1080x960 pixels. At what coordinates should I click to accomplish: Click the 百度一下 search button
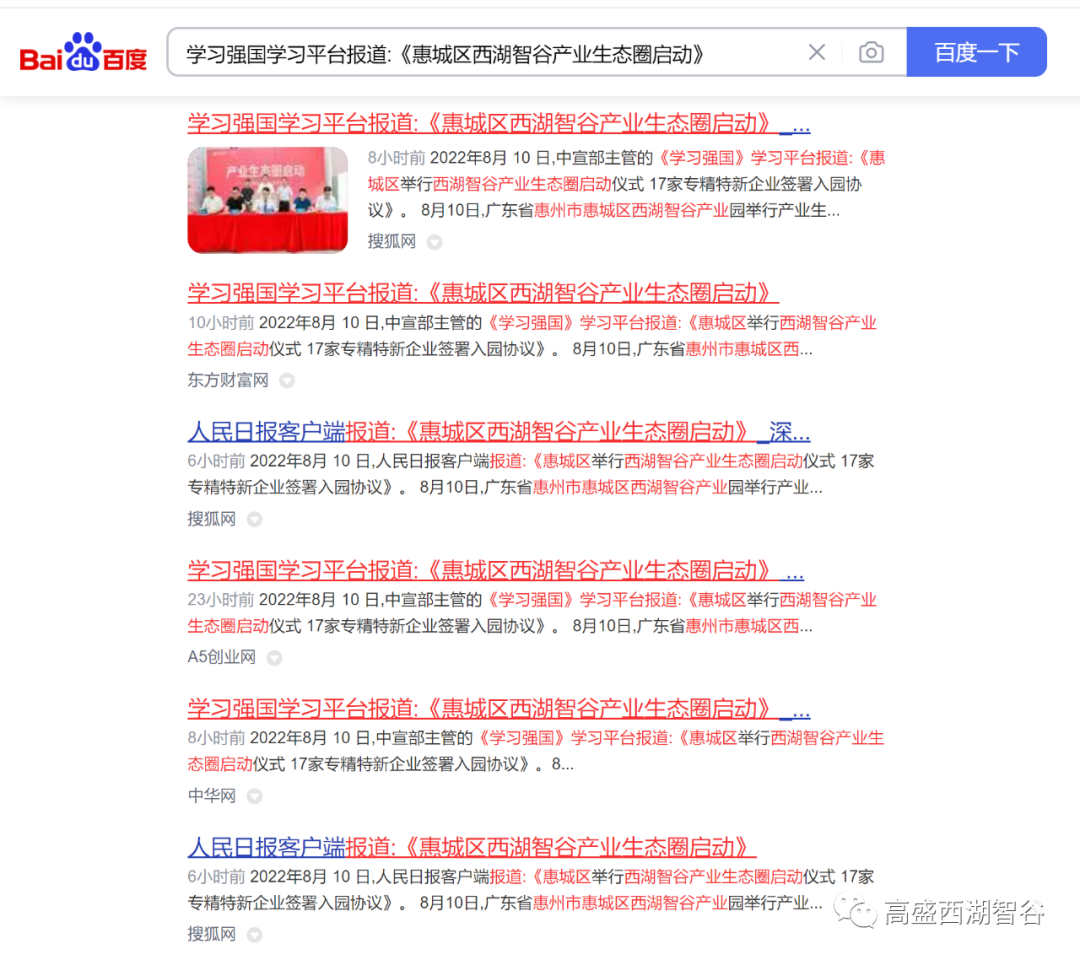click(x=977, y=51)
